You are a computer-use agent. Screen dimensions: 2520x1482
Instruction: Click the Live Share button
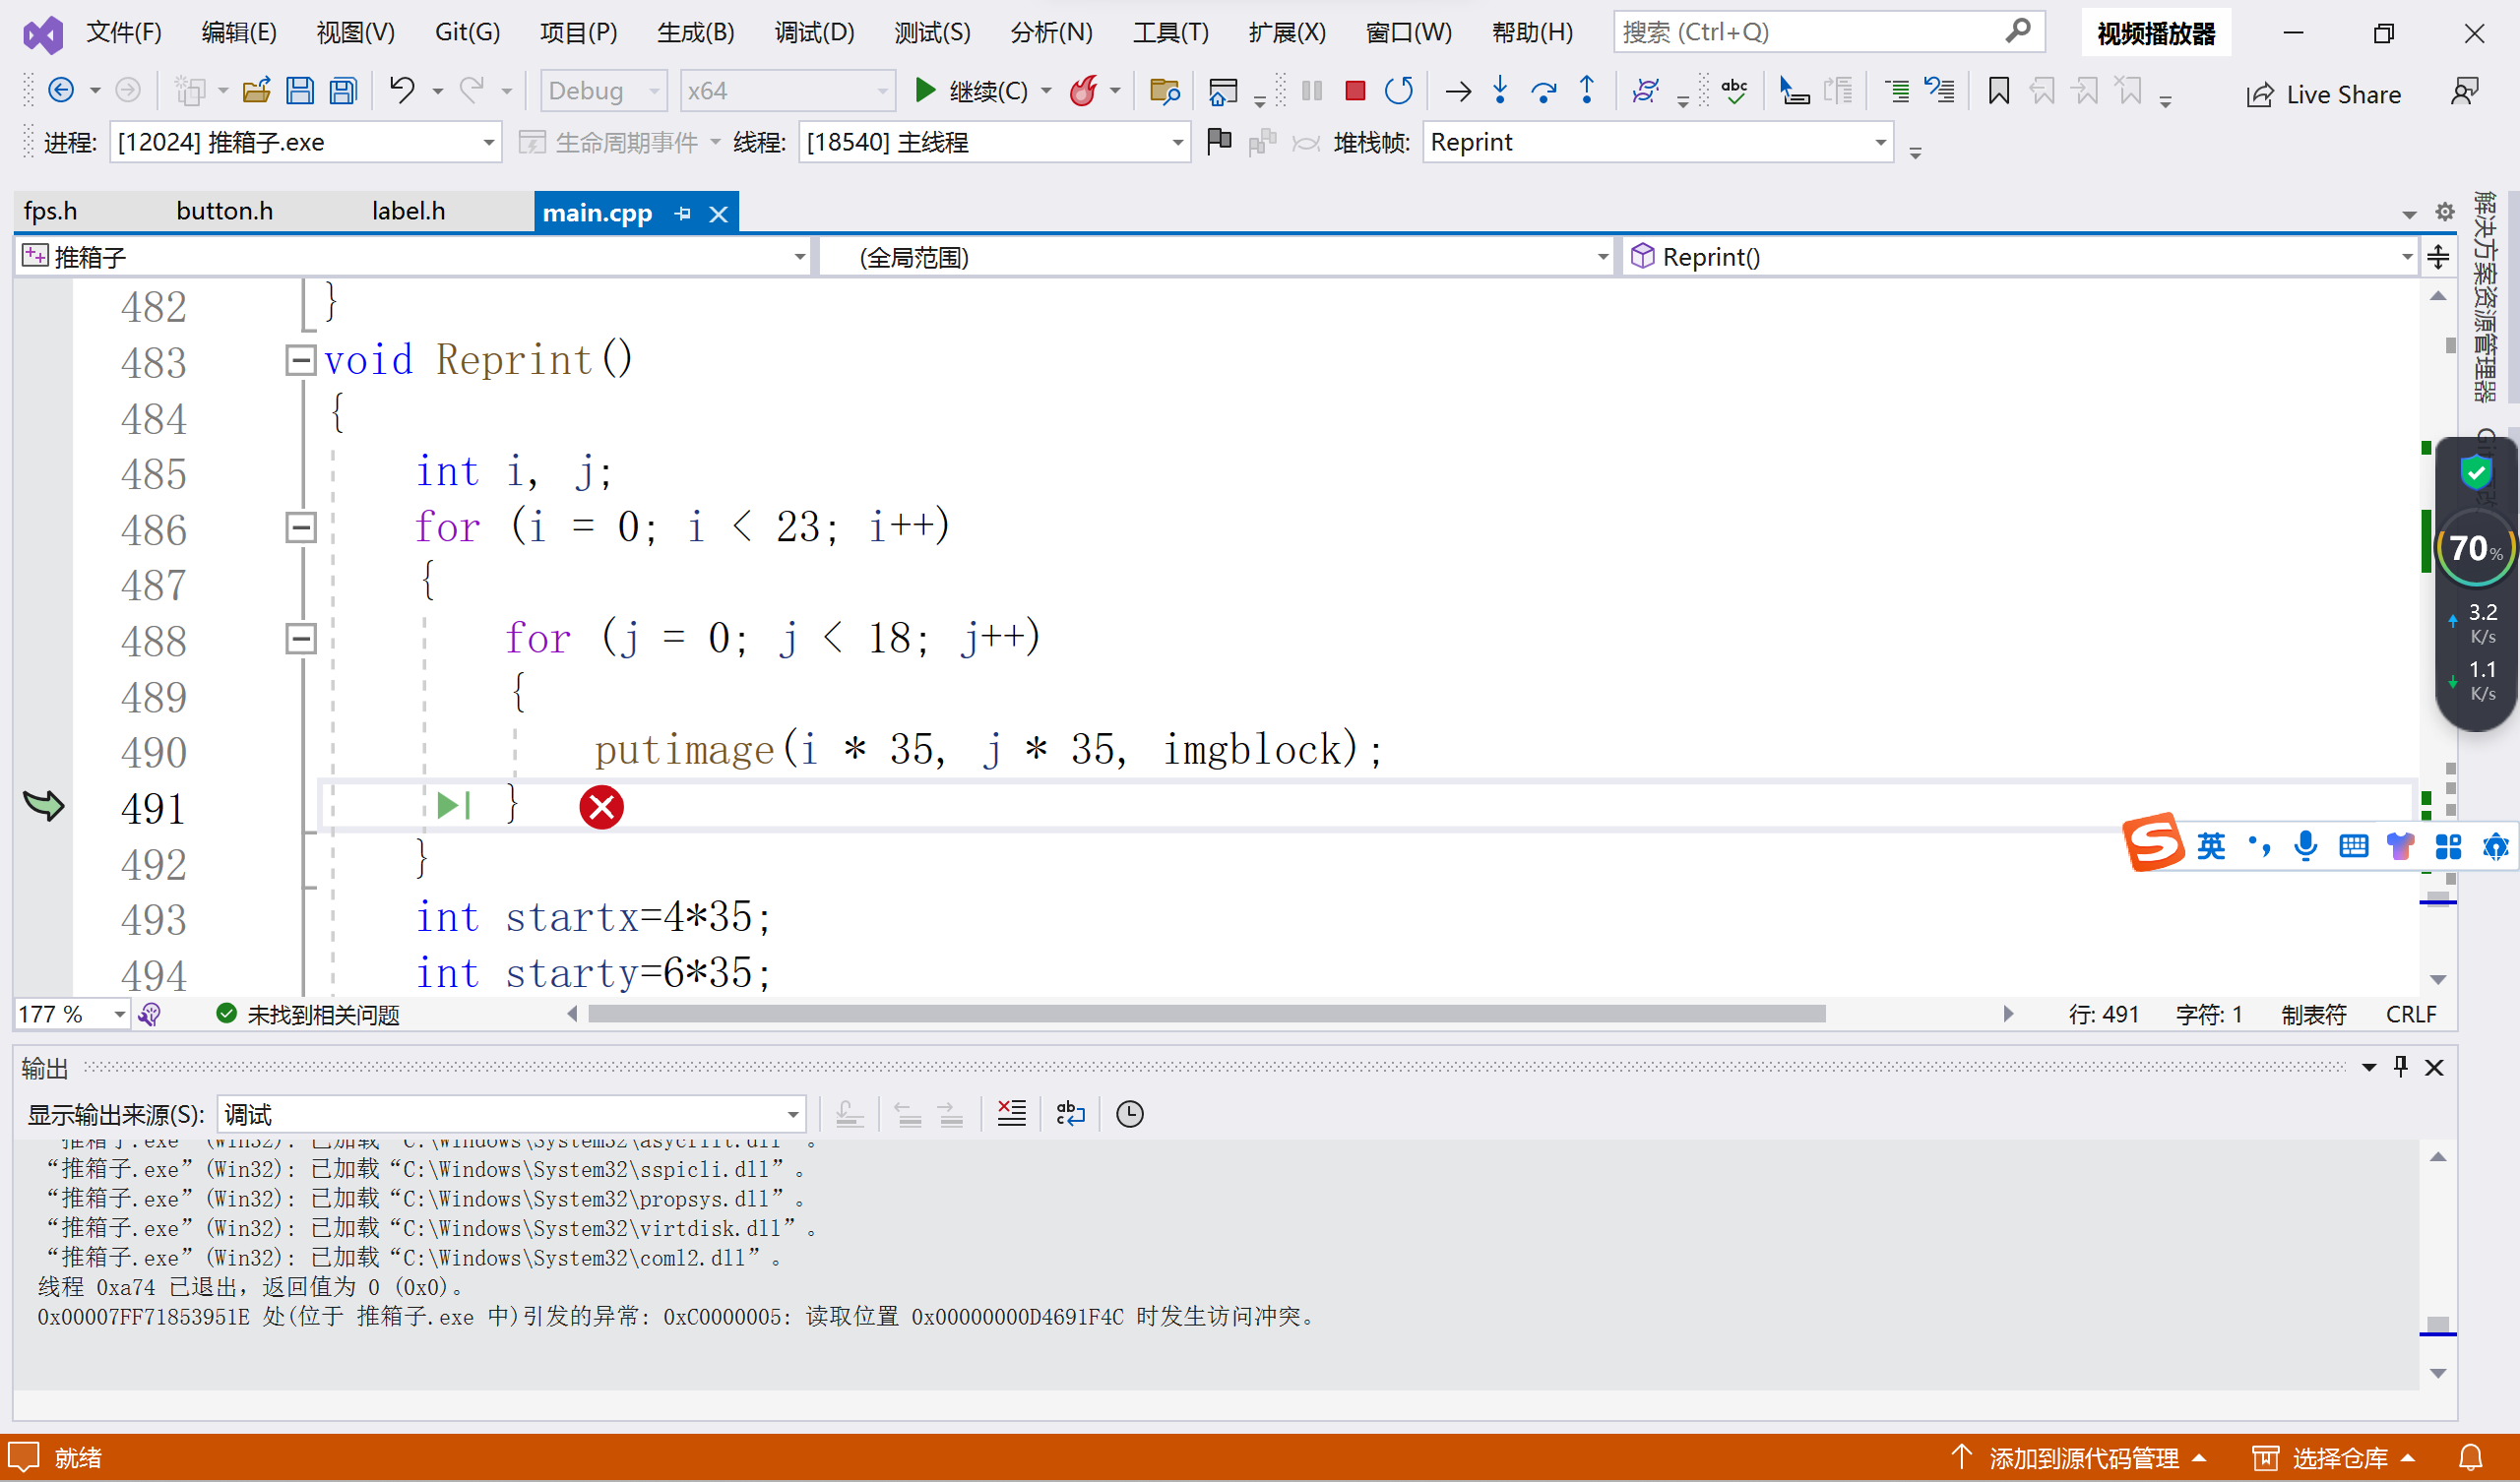click(x=2323, y=94)
